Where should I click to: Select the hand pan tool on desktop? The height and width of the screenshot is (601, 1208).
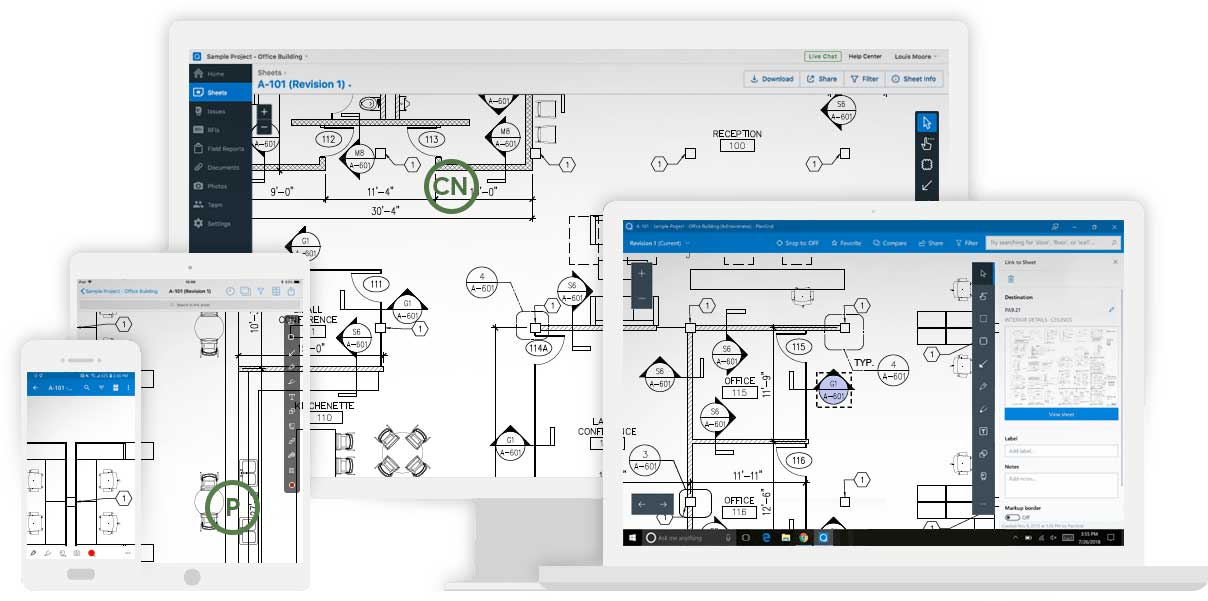point(927,143)
